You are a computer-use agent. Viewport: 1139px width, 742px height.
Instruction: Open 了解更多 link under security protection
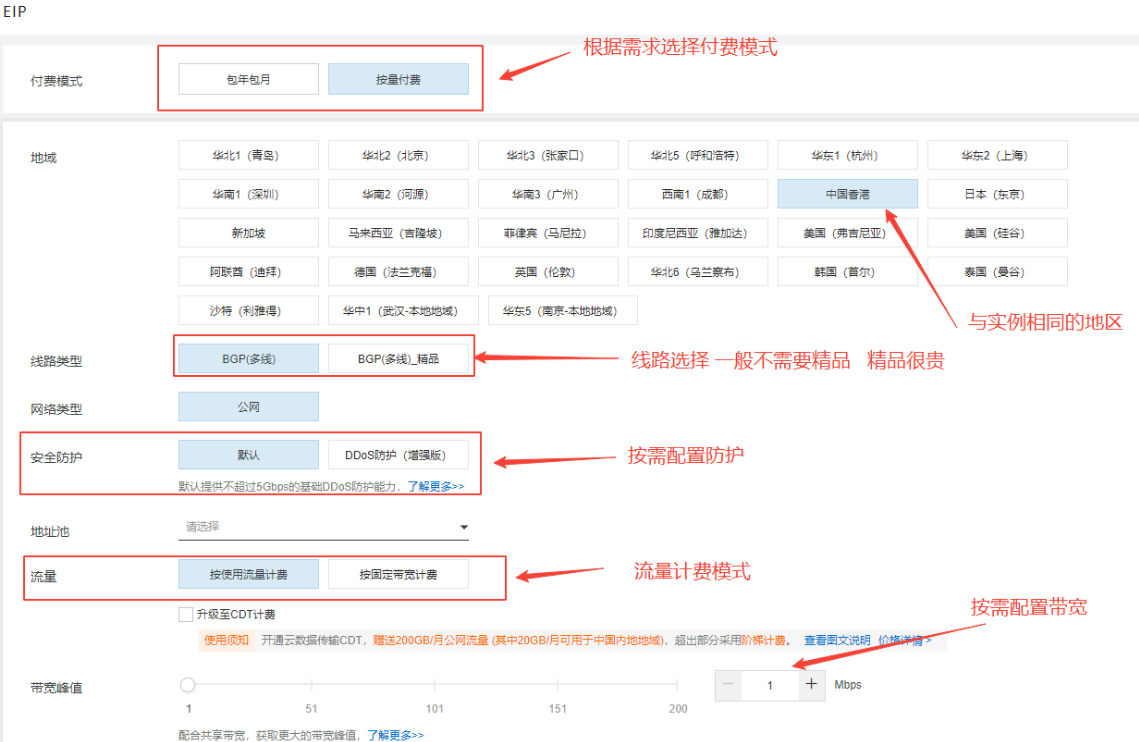(x=435, y=487)
